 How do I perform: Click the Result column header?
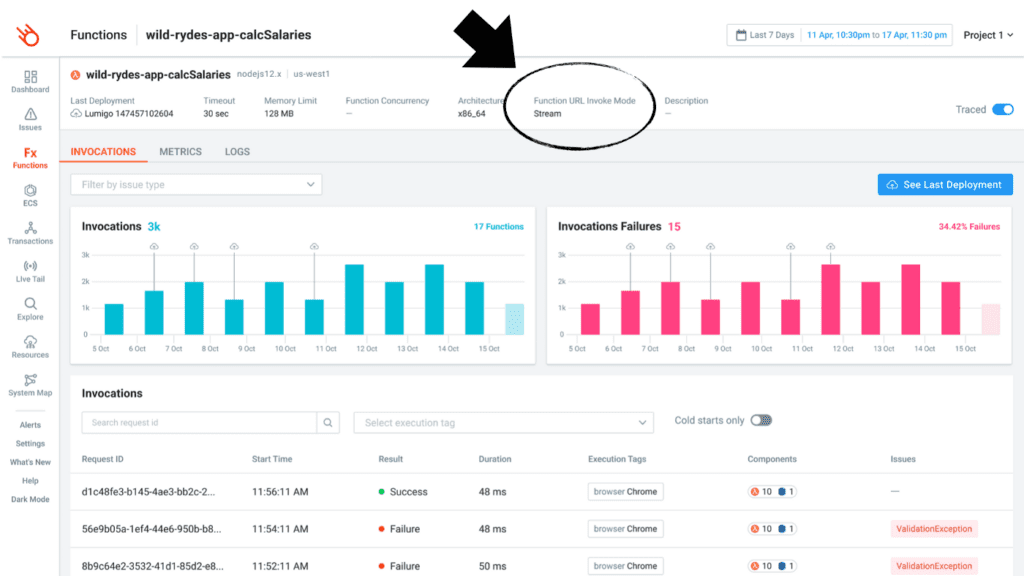pos(391,459)
